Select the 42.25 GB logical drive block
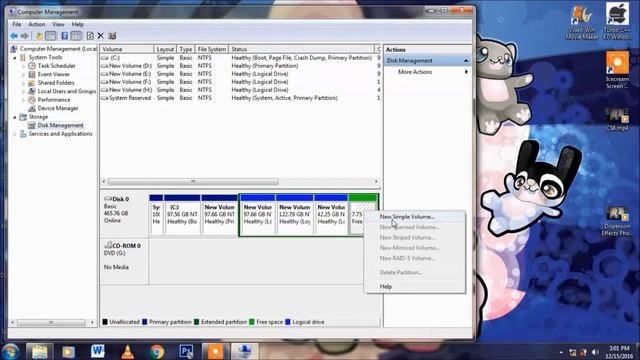 (x=331, y=215)
